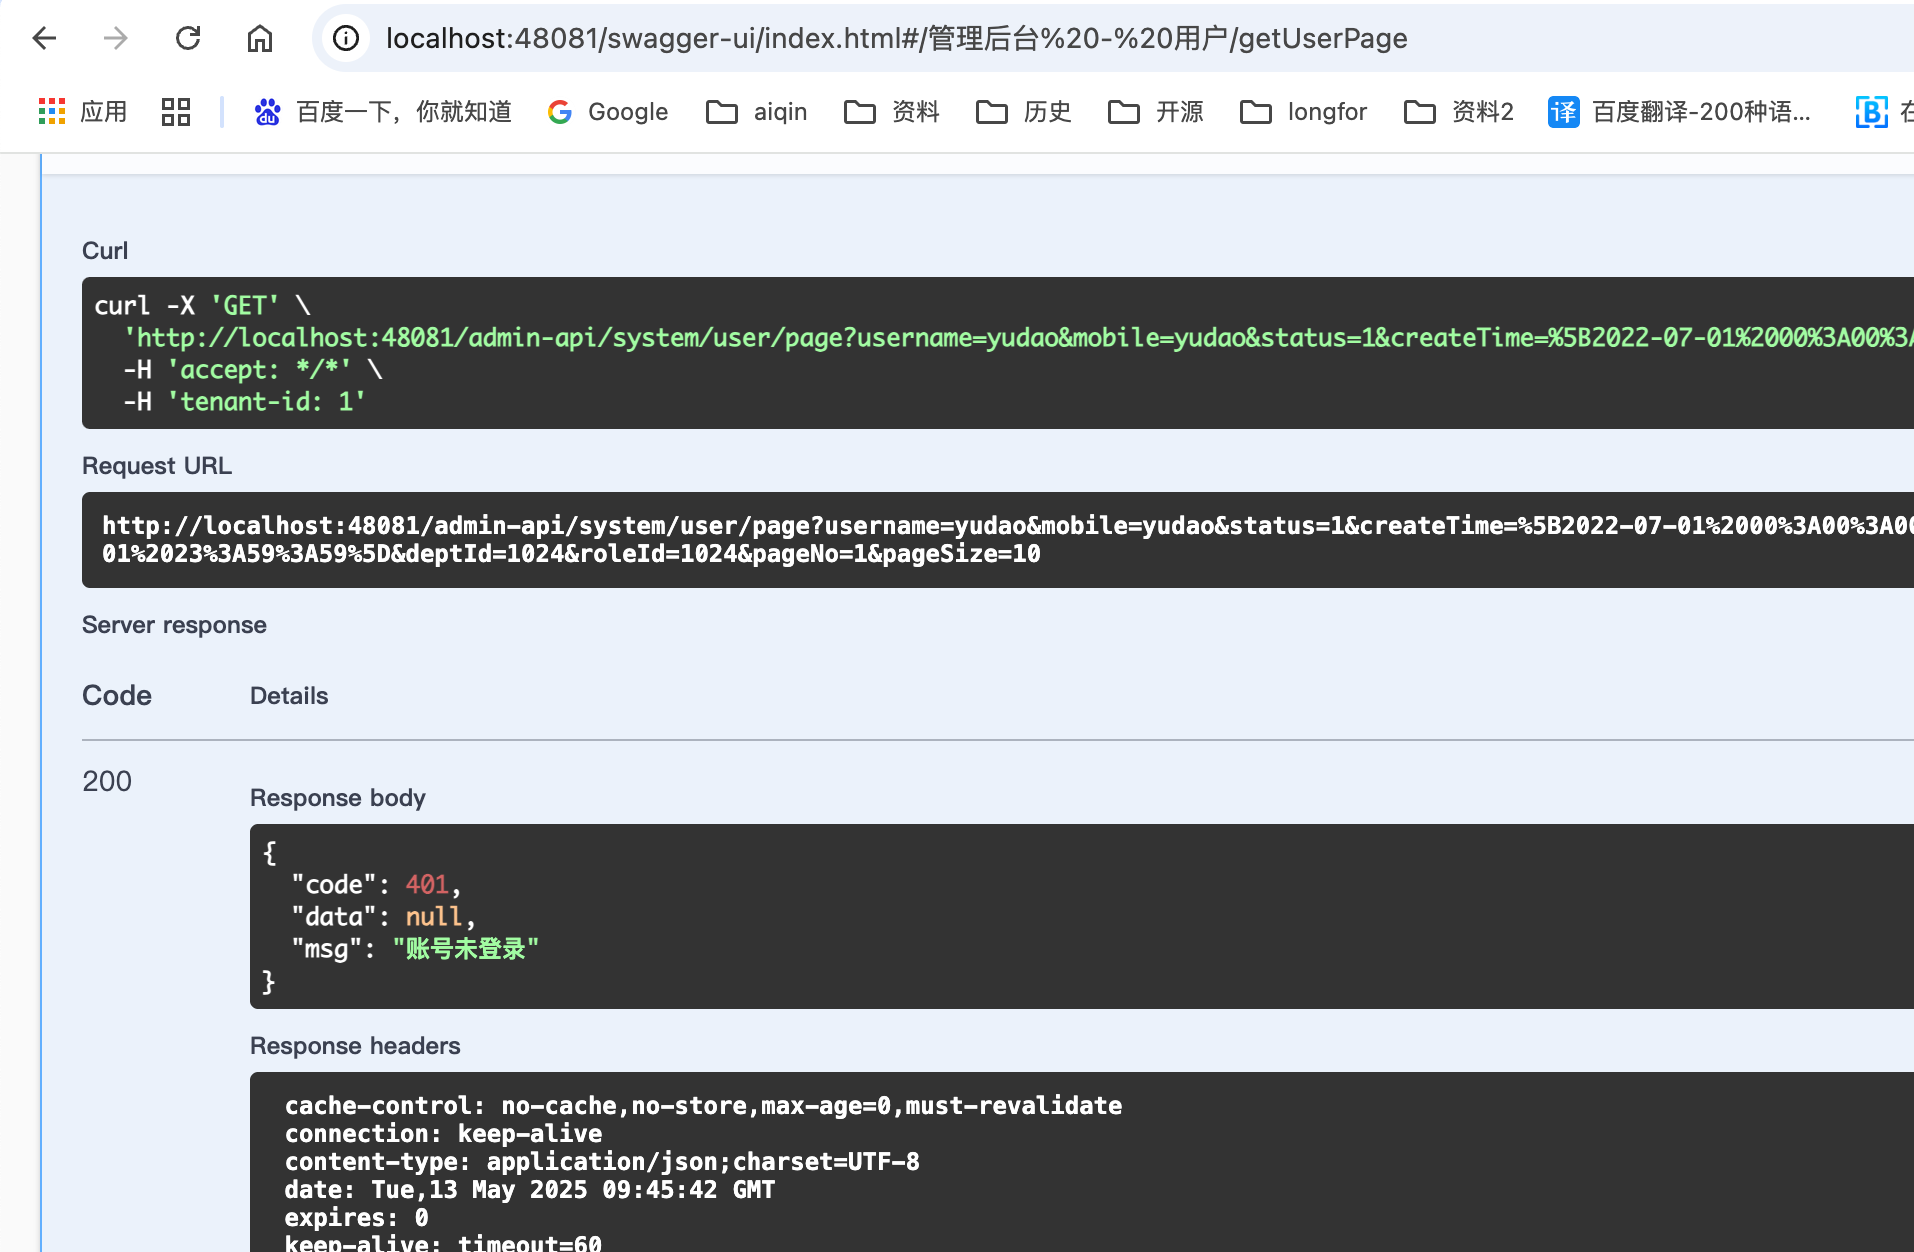The width and height of the screenshot is (1914, 1252).
Task: Click the Curl section label
Action: pyautogui.click(x=105, y=250)
